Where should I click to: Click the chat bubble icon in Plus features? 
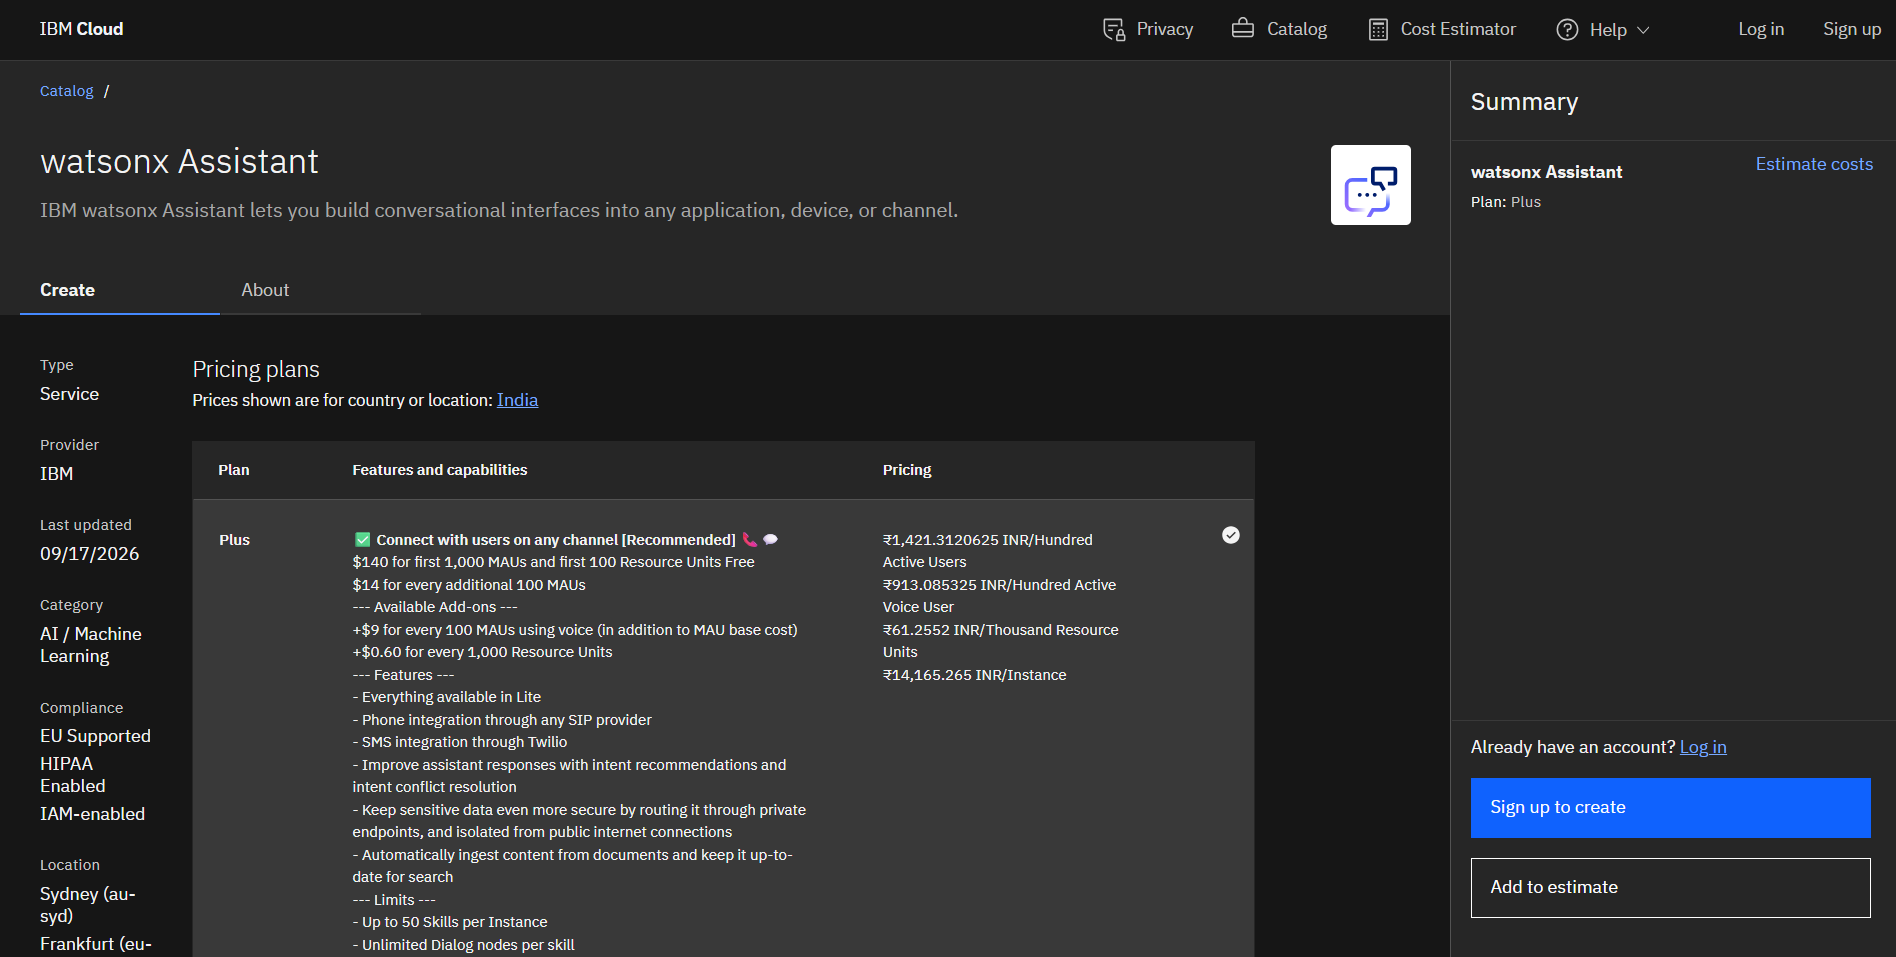click(x=770, y=540)
